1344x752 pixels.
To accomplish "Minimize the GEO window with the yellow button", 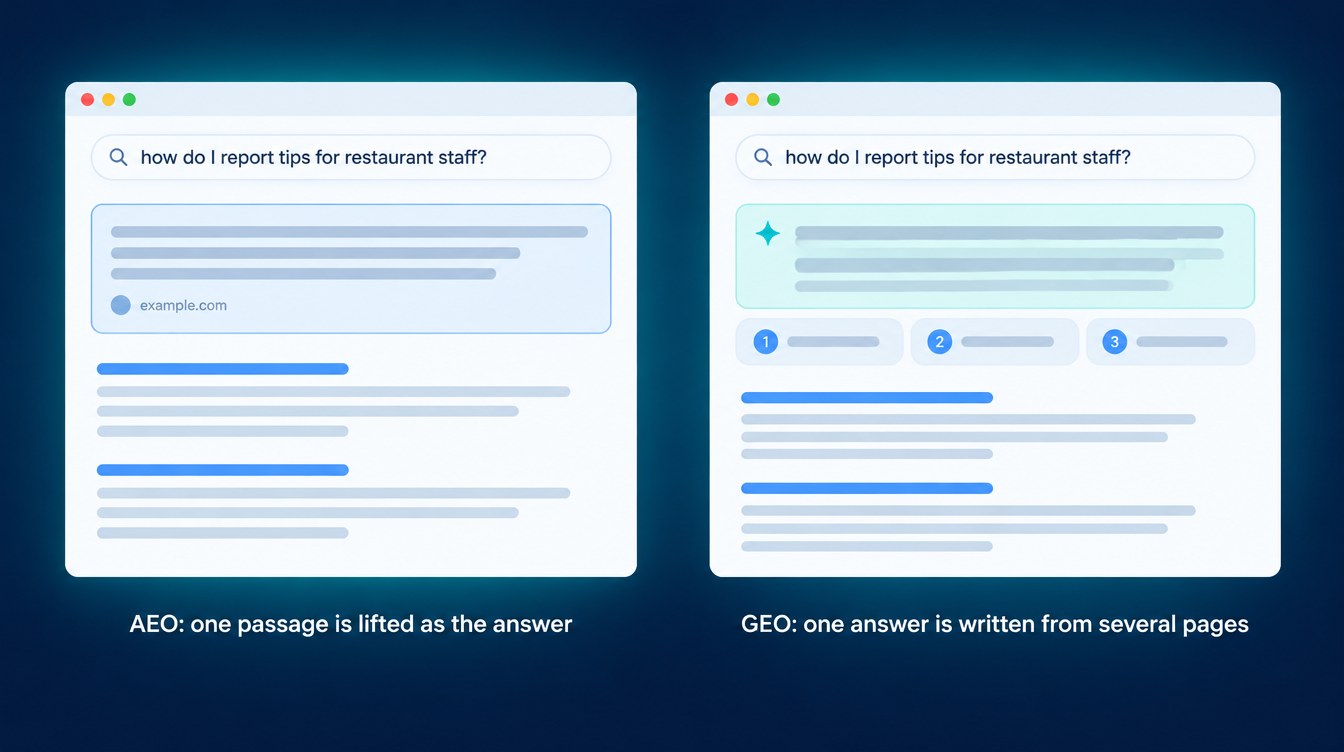I will pyautogui.click(x=752, y=99).
